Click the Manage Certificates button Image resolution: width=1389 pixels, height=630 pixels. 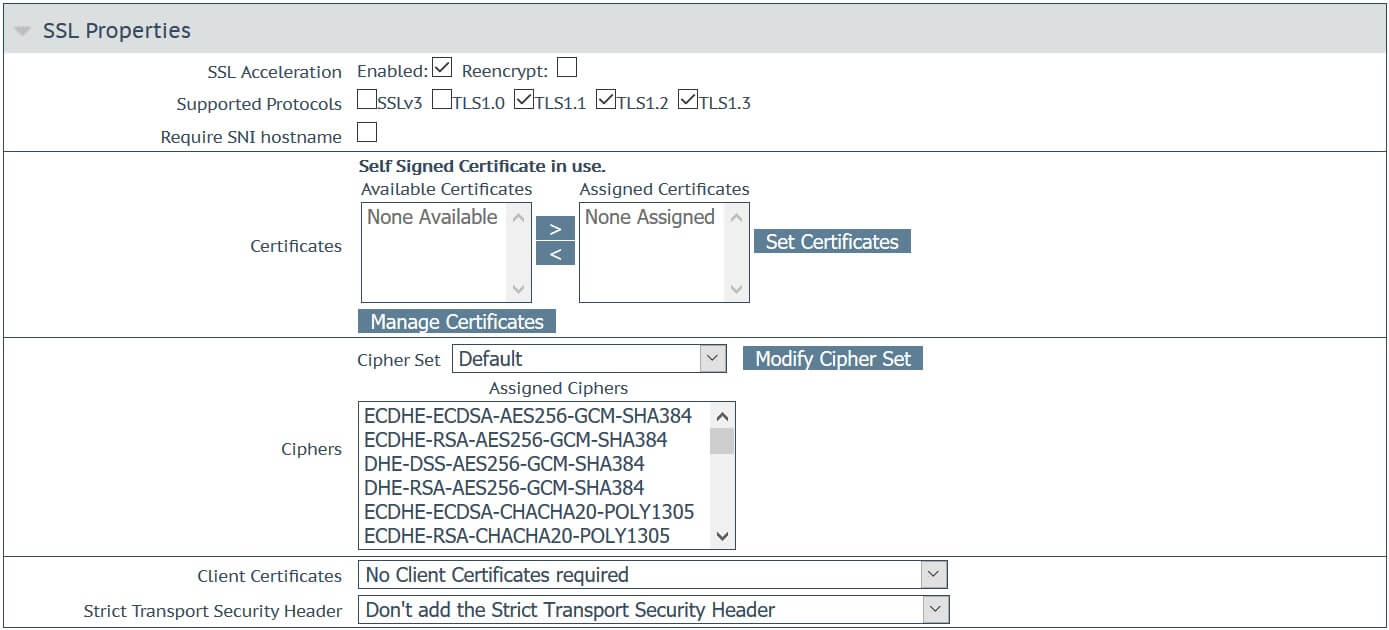[456, 321]
